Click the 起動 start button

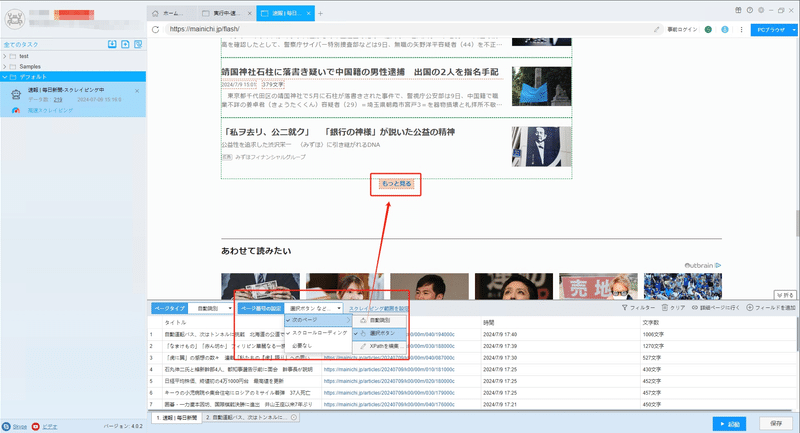point(729,424)
